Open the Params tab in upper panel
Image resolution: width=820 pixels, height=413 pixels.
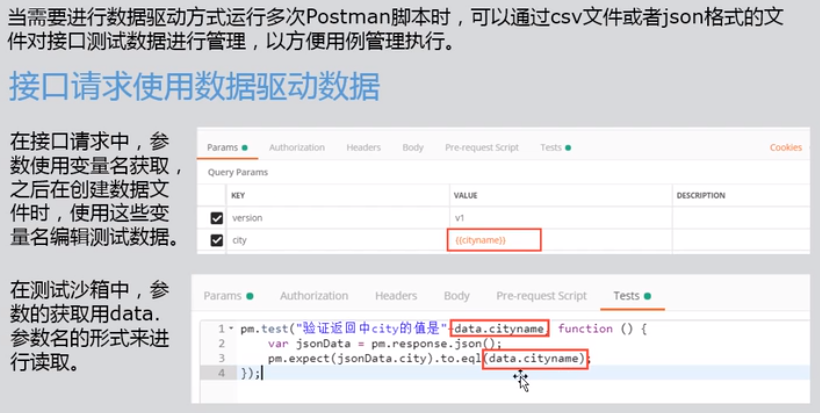coord(227,147)
